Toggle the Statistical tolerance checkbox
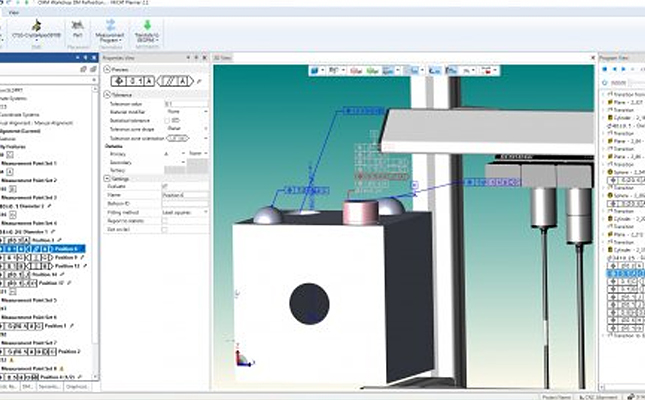This screenshot has height=400, width=645. coord(165,120)
